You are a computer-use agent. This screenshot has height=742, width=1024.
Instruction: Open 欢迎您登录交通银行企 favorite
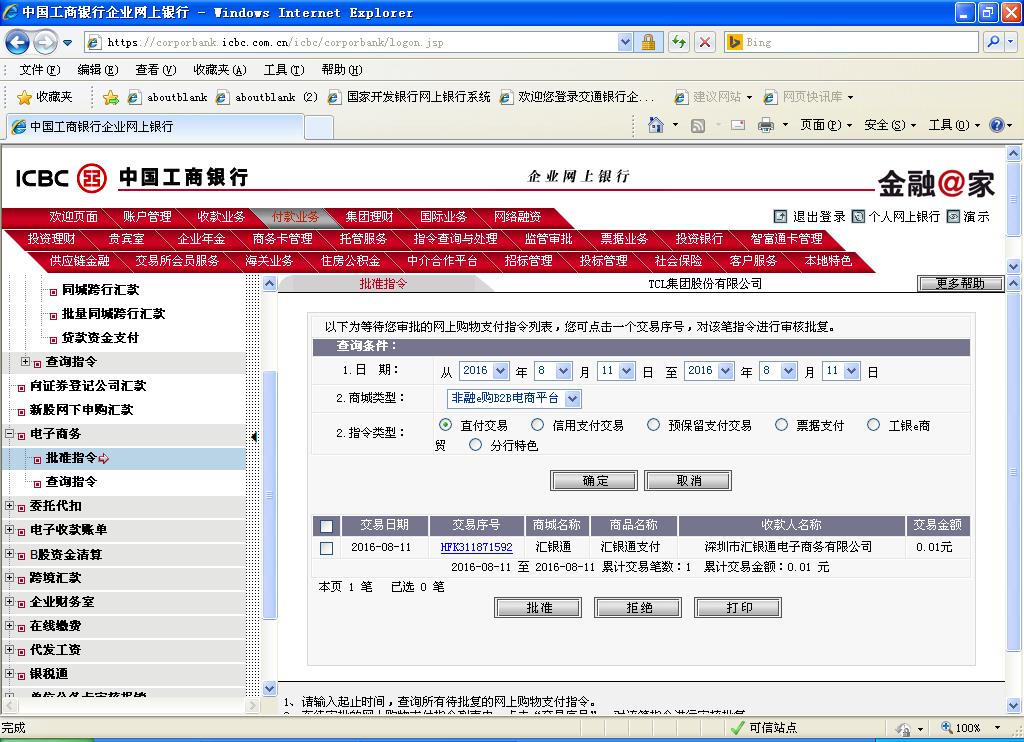click(x=577, y=97)
